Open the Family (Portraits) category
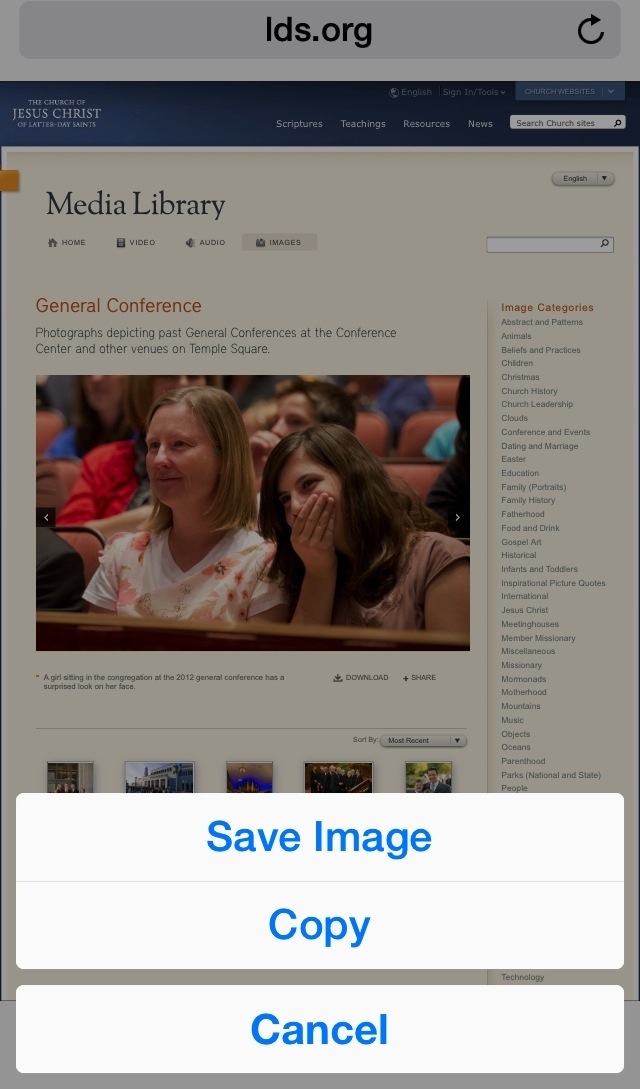 [534, 487]
